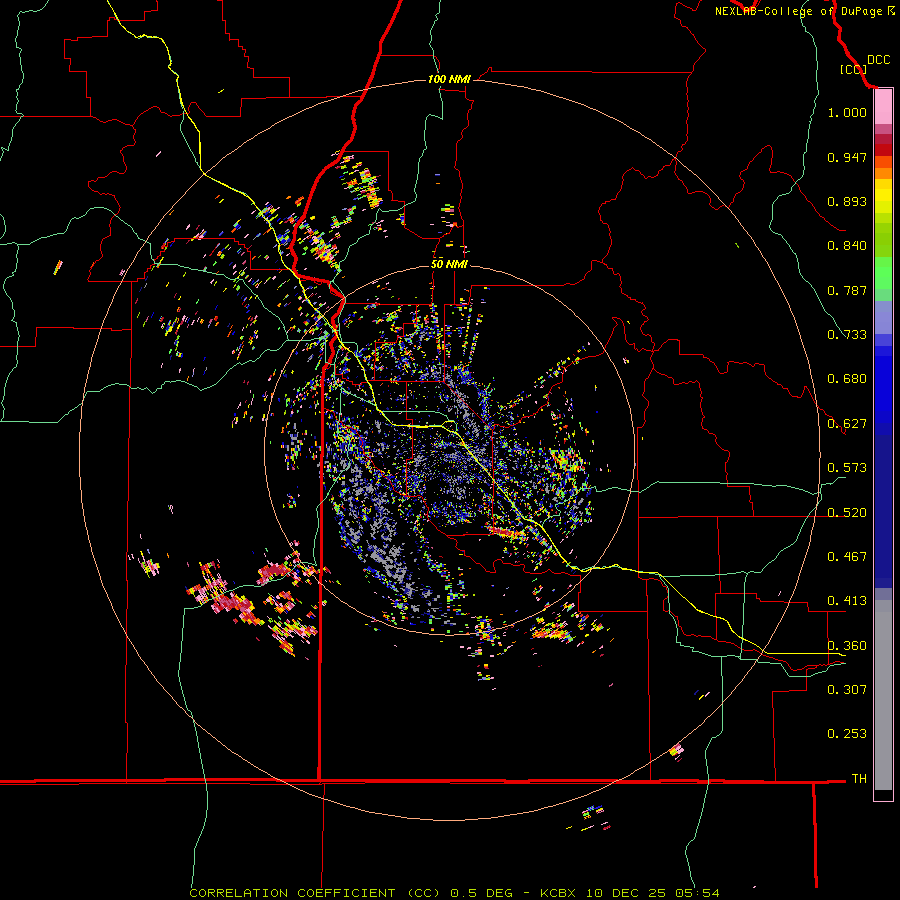Image resolution: width=900 pixels, height=900 pixels.
Task: Click the 0.627 value on the color scale
Action: pos(847,424)
